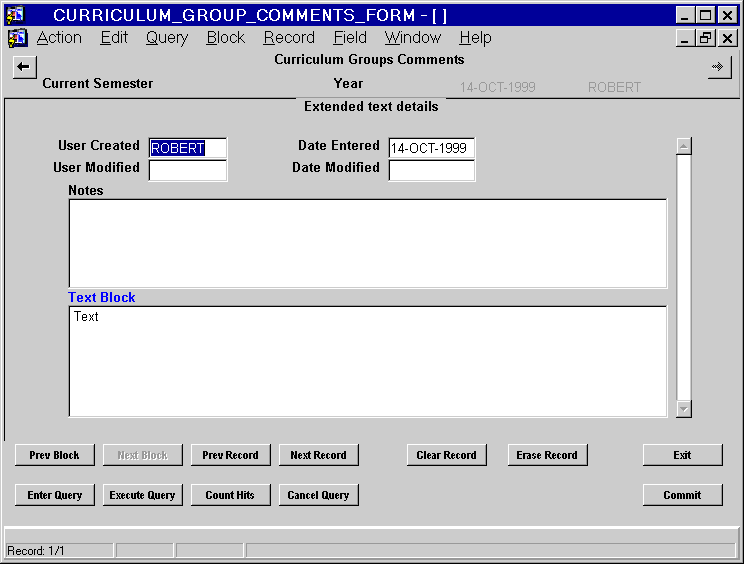Click the Count Hits button
The width and height of the screenshot is (744, 564).
[231, 495]
